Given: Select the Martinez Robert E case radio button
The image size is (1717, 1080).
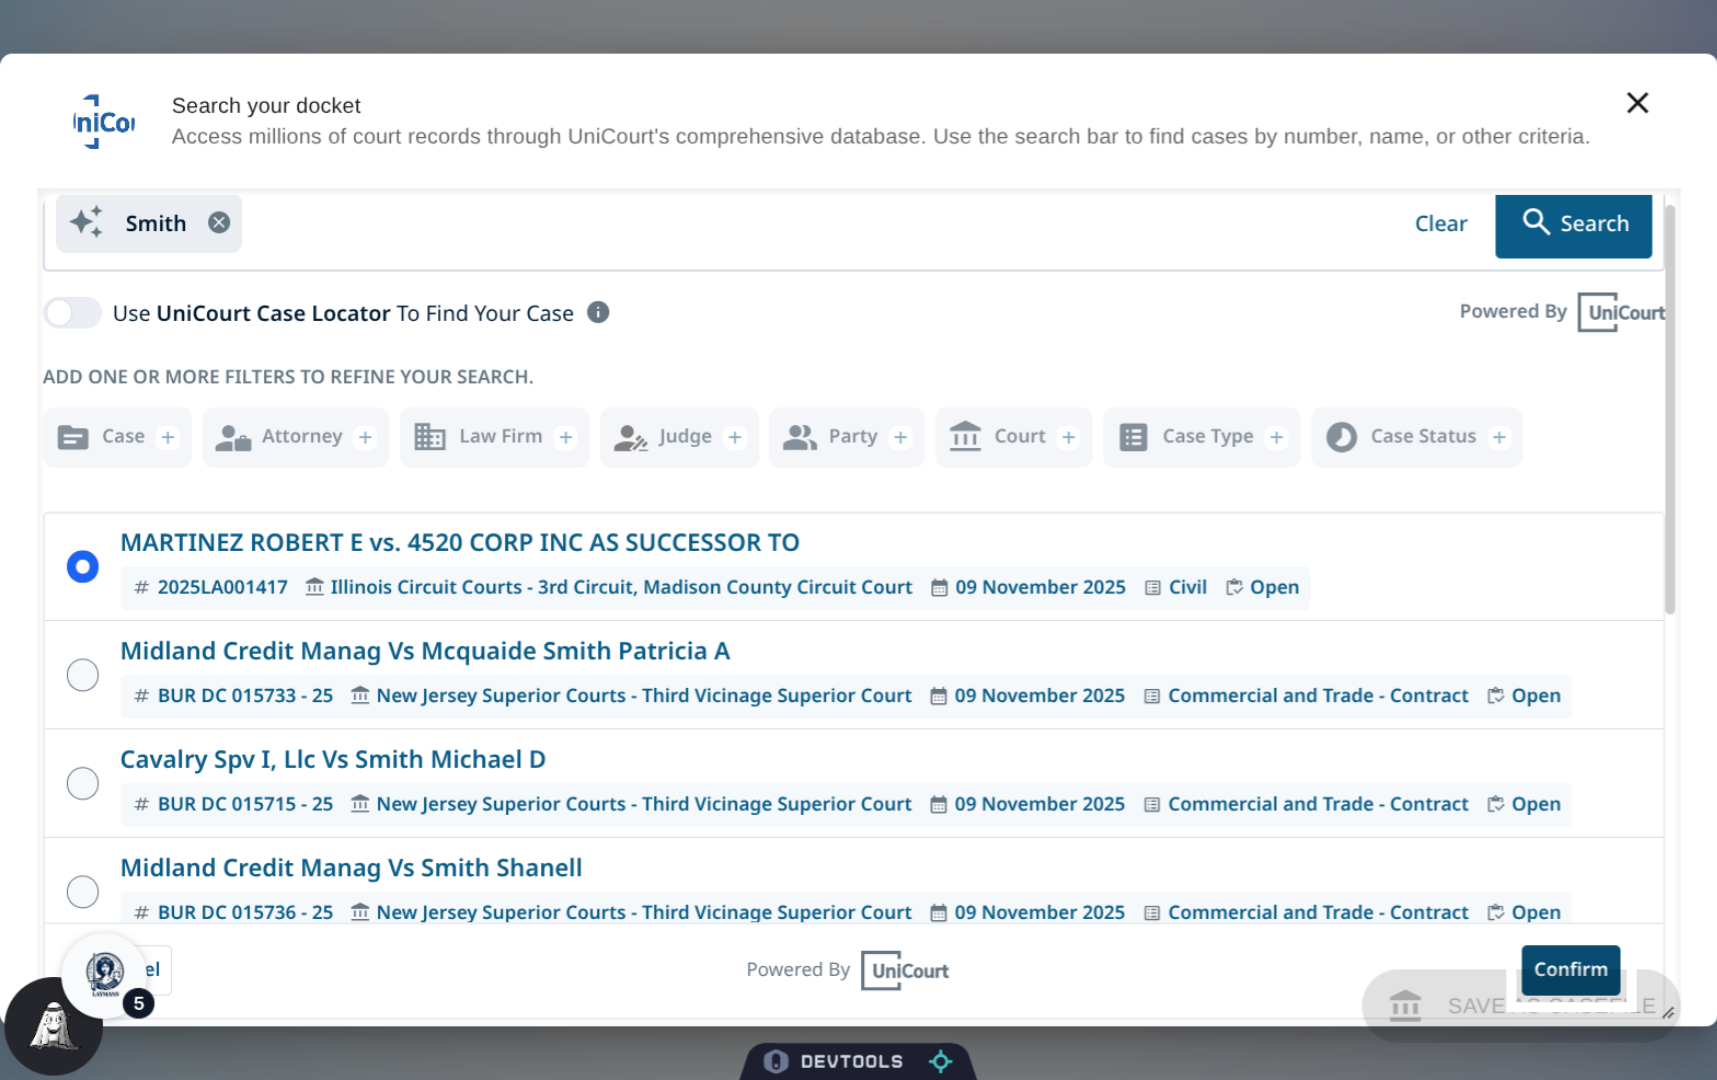Looking at the screenshot, I should [83, 567].
